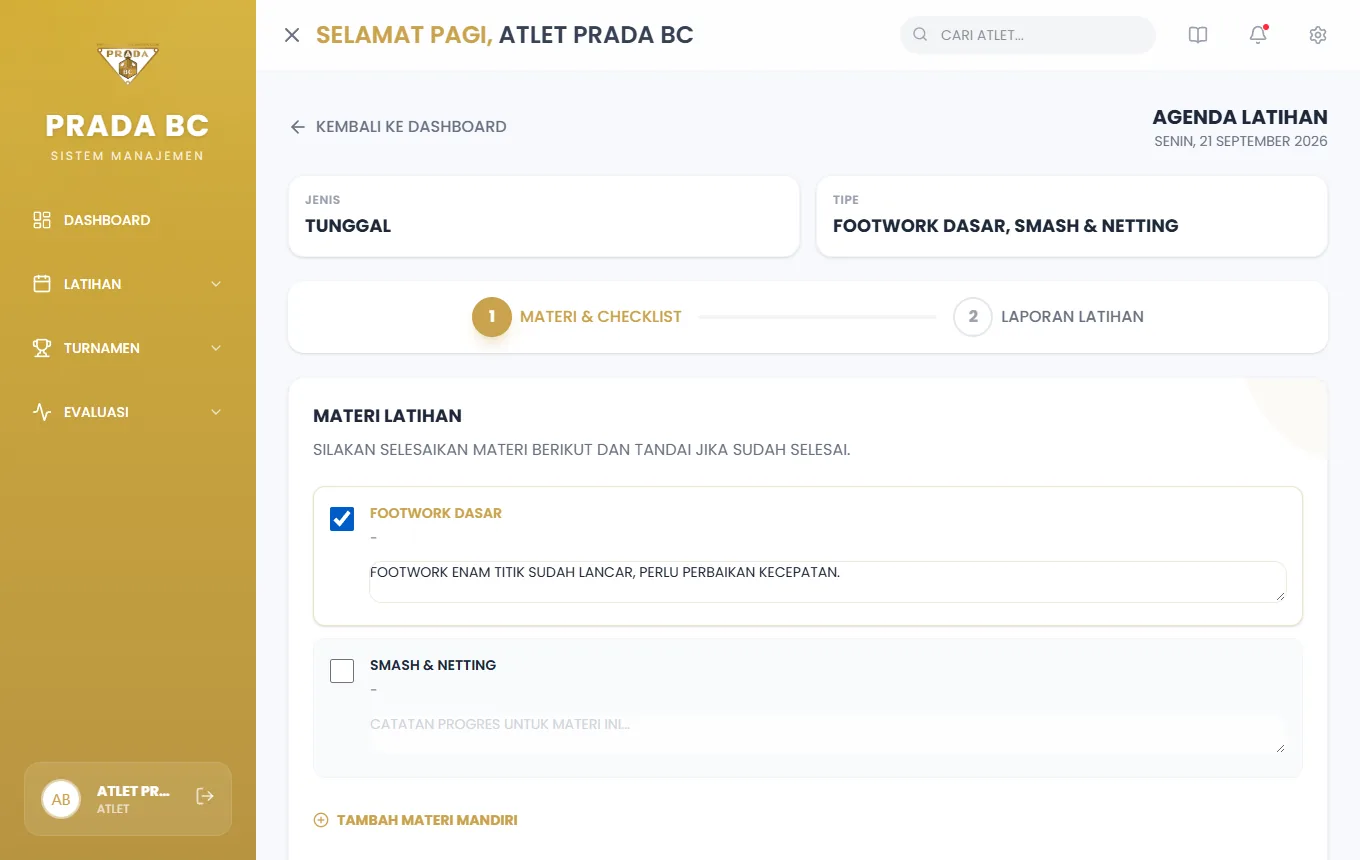Image resolution: width=1360 pixels, height=860 pixels.
Task: Click the back arrow beside Kembali ke Dashboard
Action: (297, 127)
